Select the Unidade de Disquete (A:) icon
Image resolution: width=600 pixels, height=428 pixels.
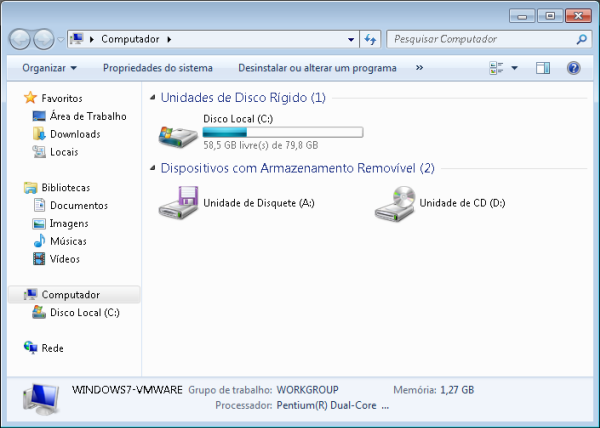(x=178, y=203)
